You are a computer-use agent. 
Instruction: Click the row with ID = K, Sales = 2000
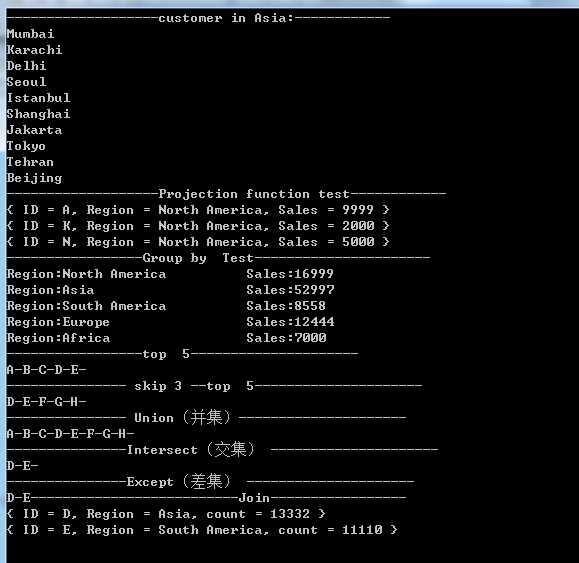click(198, 226)
